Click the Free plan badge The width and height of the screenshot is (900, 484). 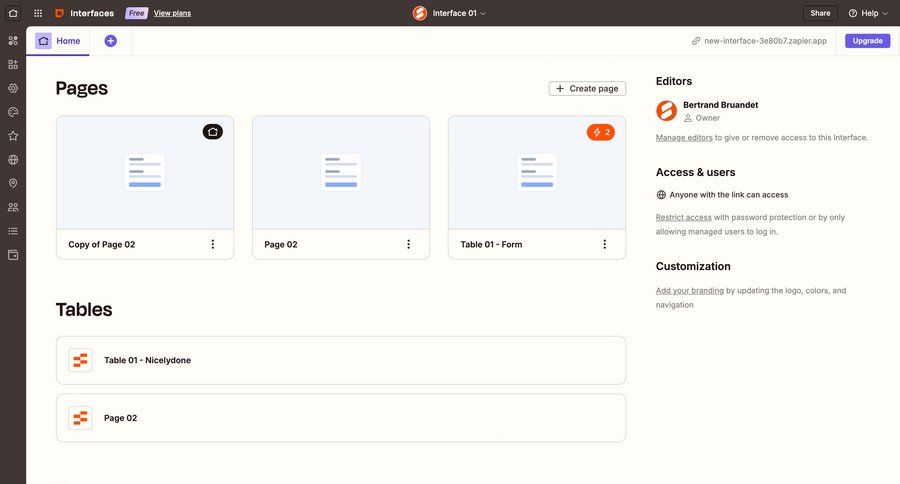(137, 13)
